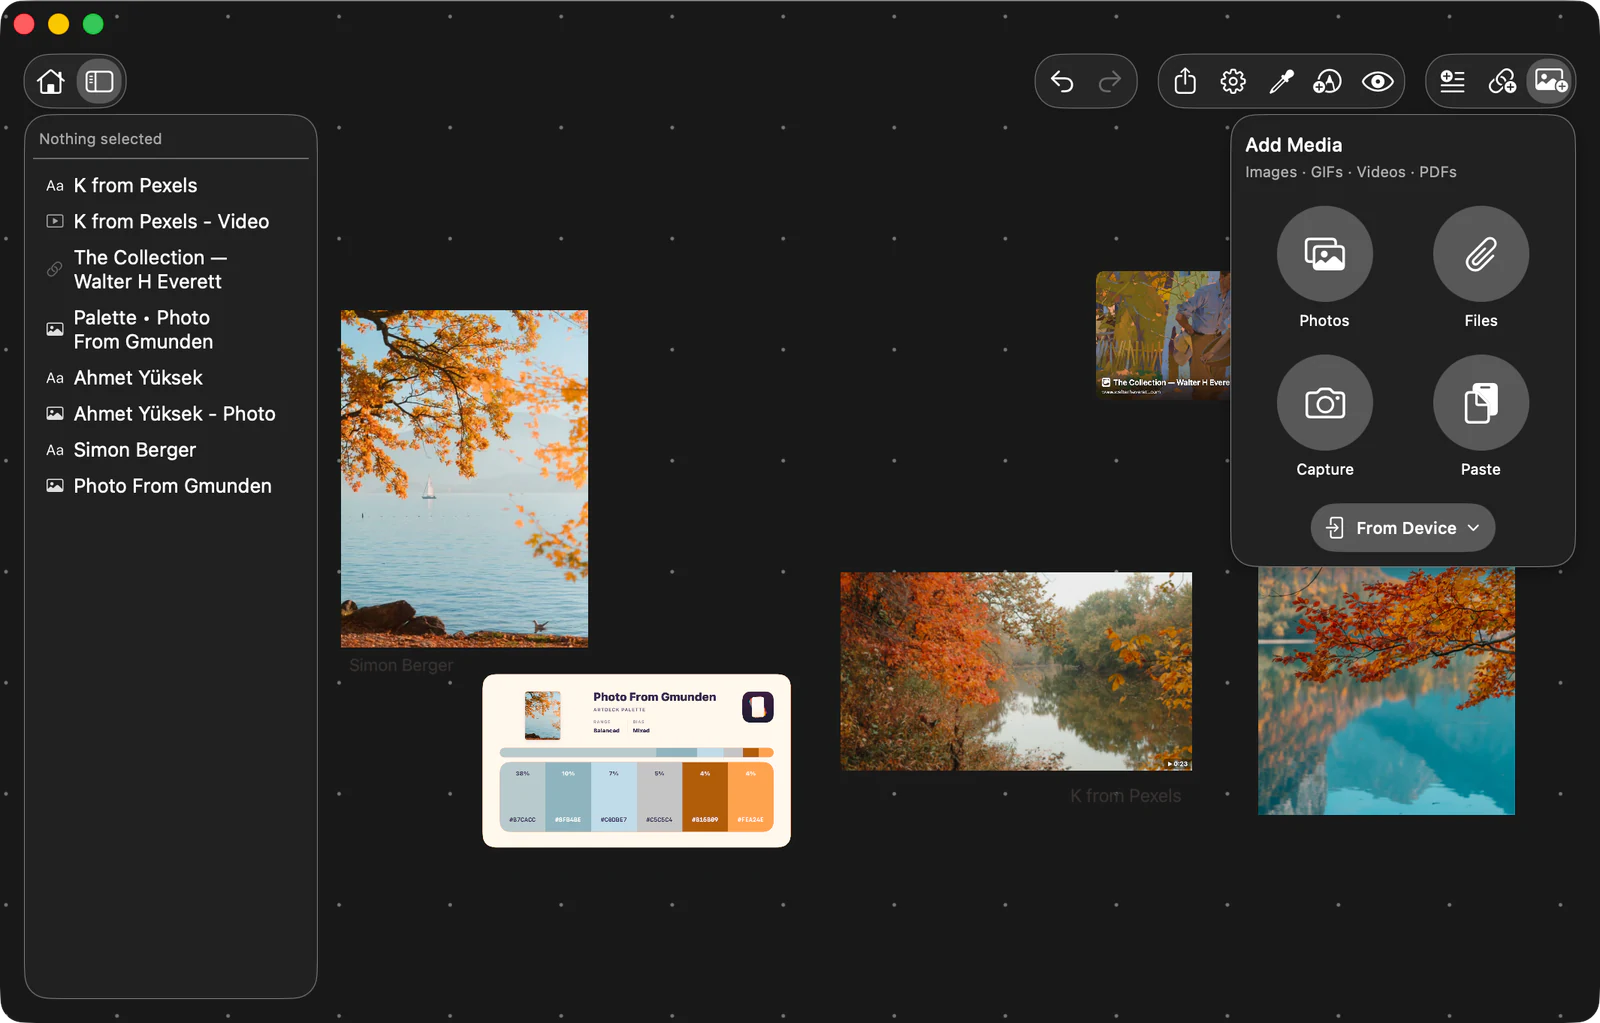Paste media from clipboard
Viewport: 1600px width, 1023px height.
1481,403
